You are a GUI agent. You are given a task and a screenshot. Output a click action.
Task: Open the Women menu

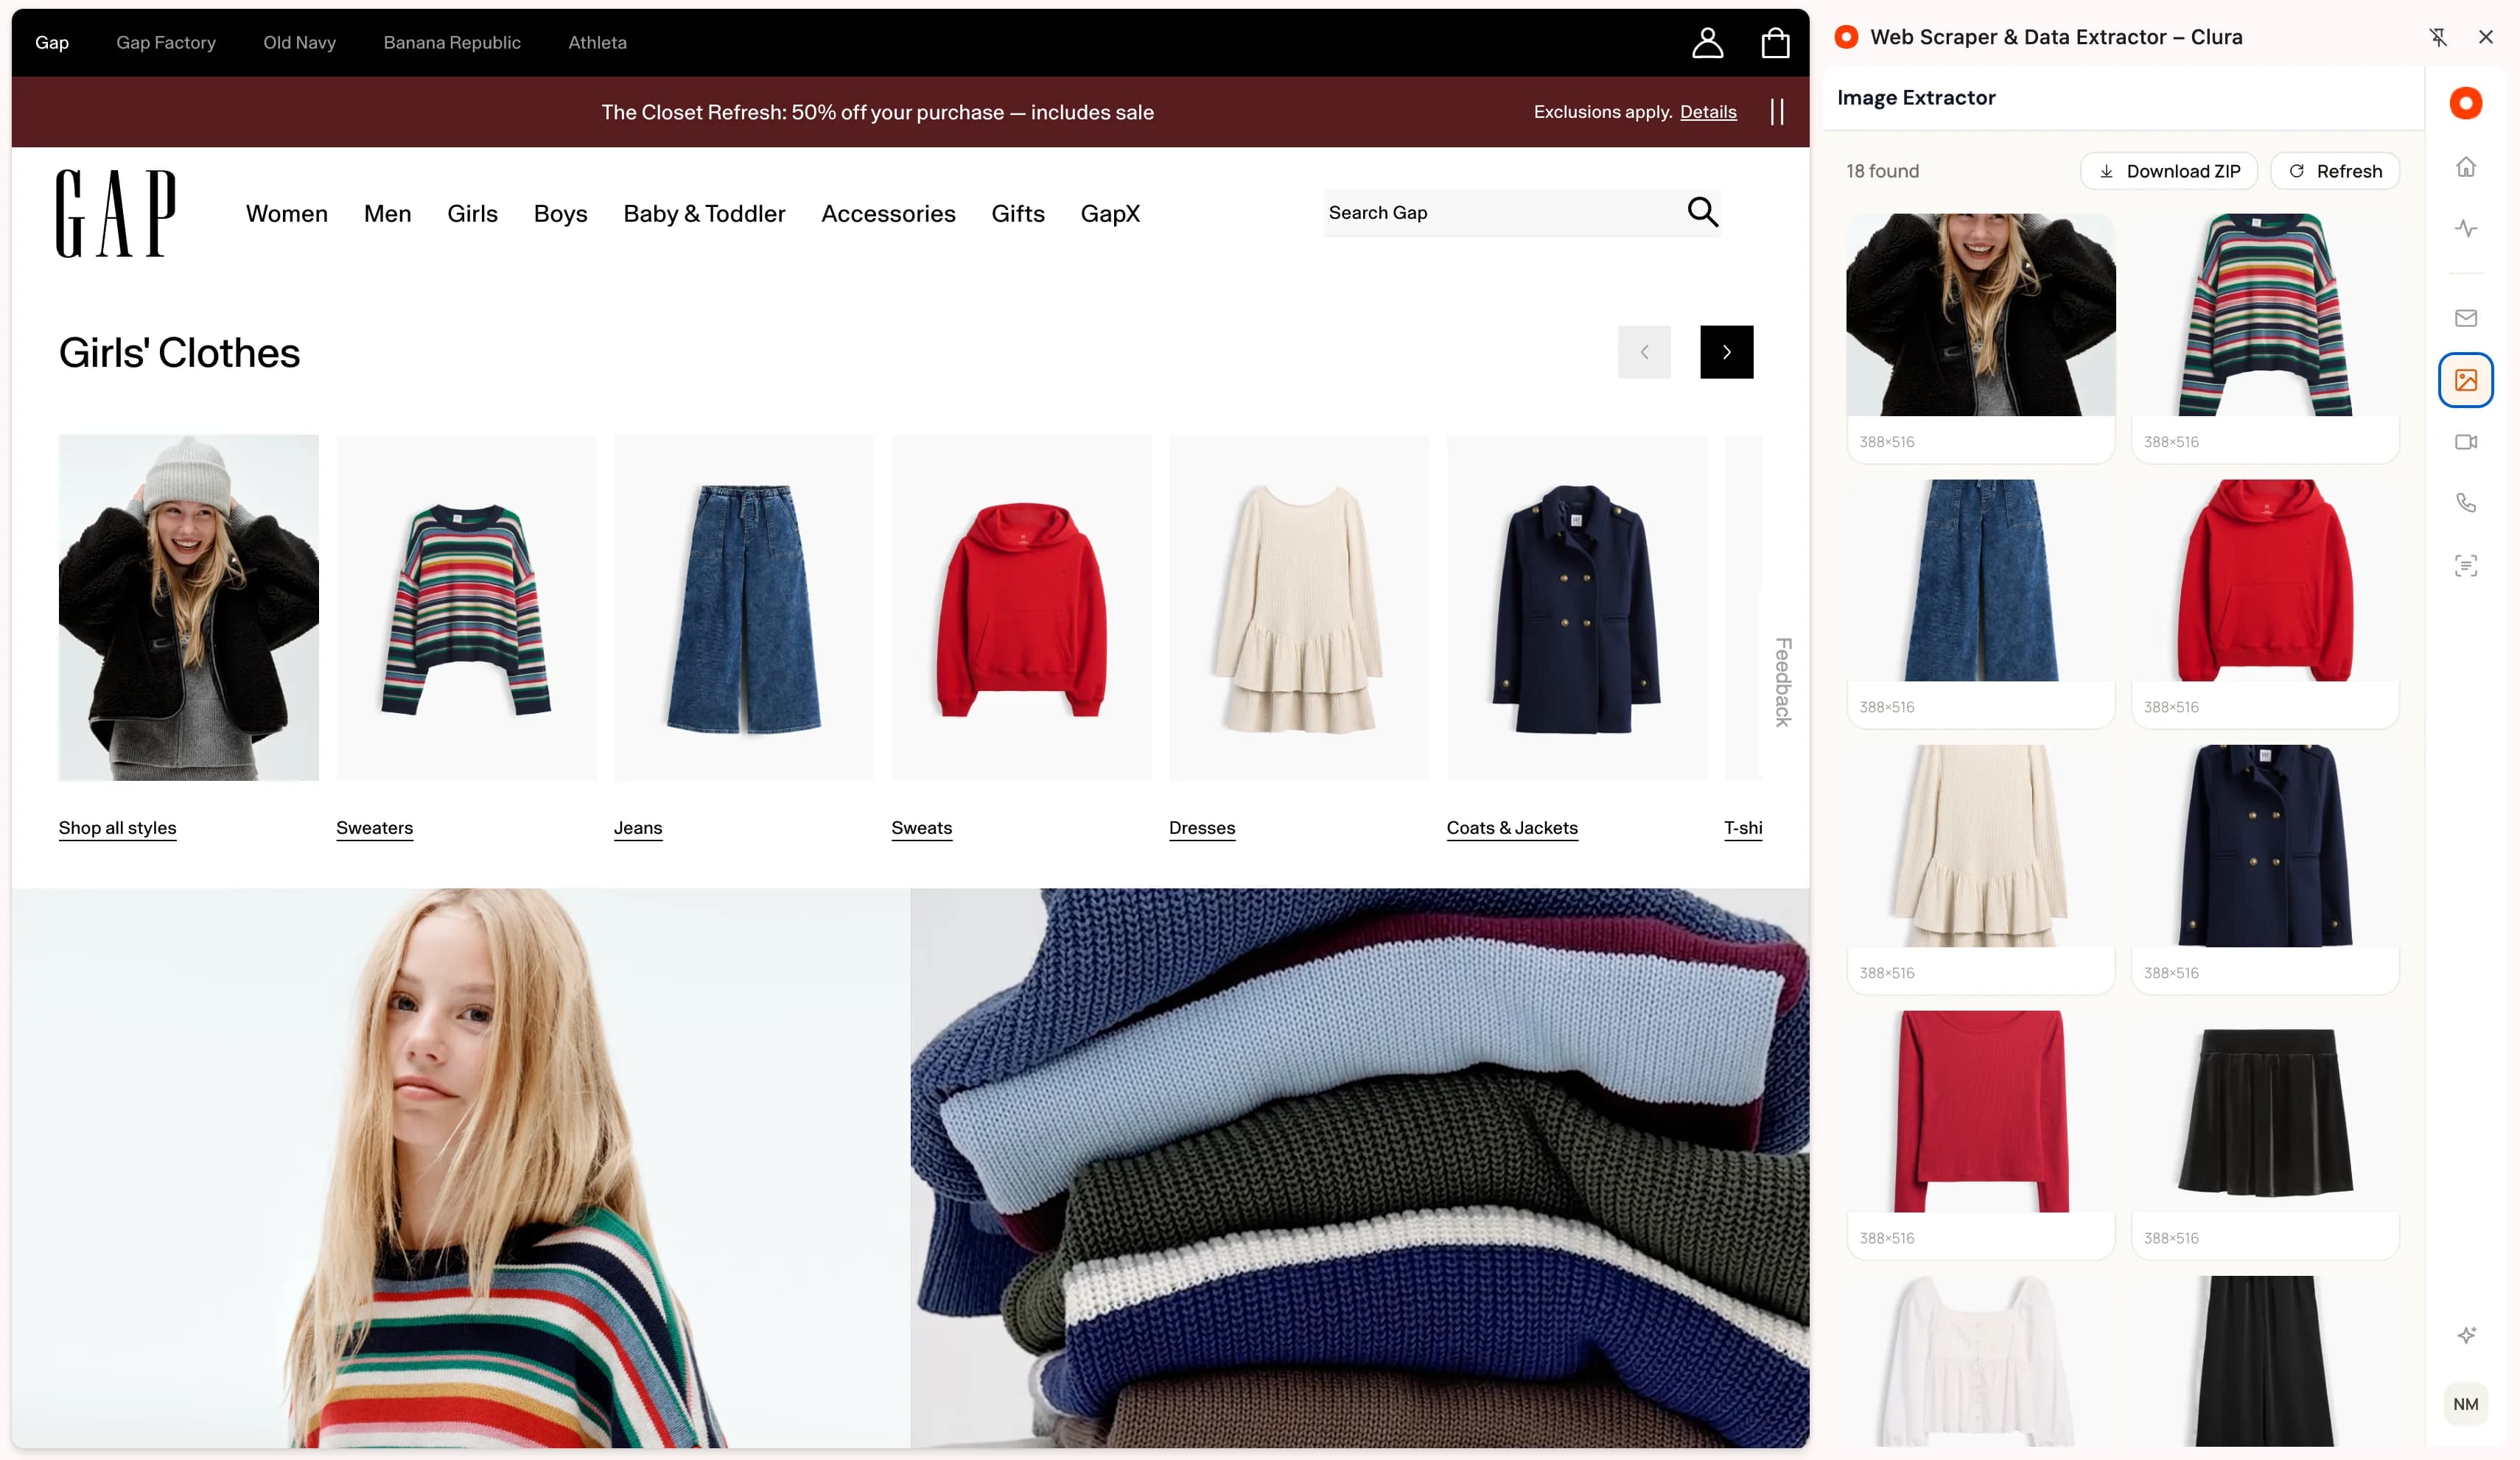coord(287,214)
